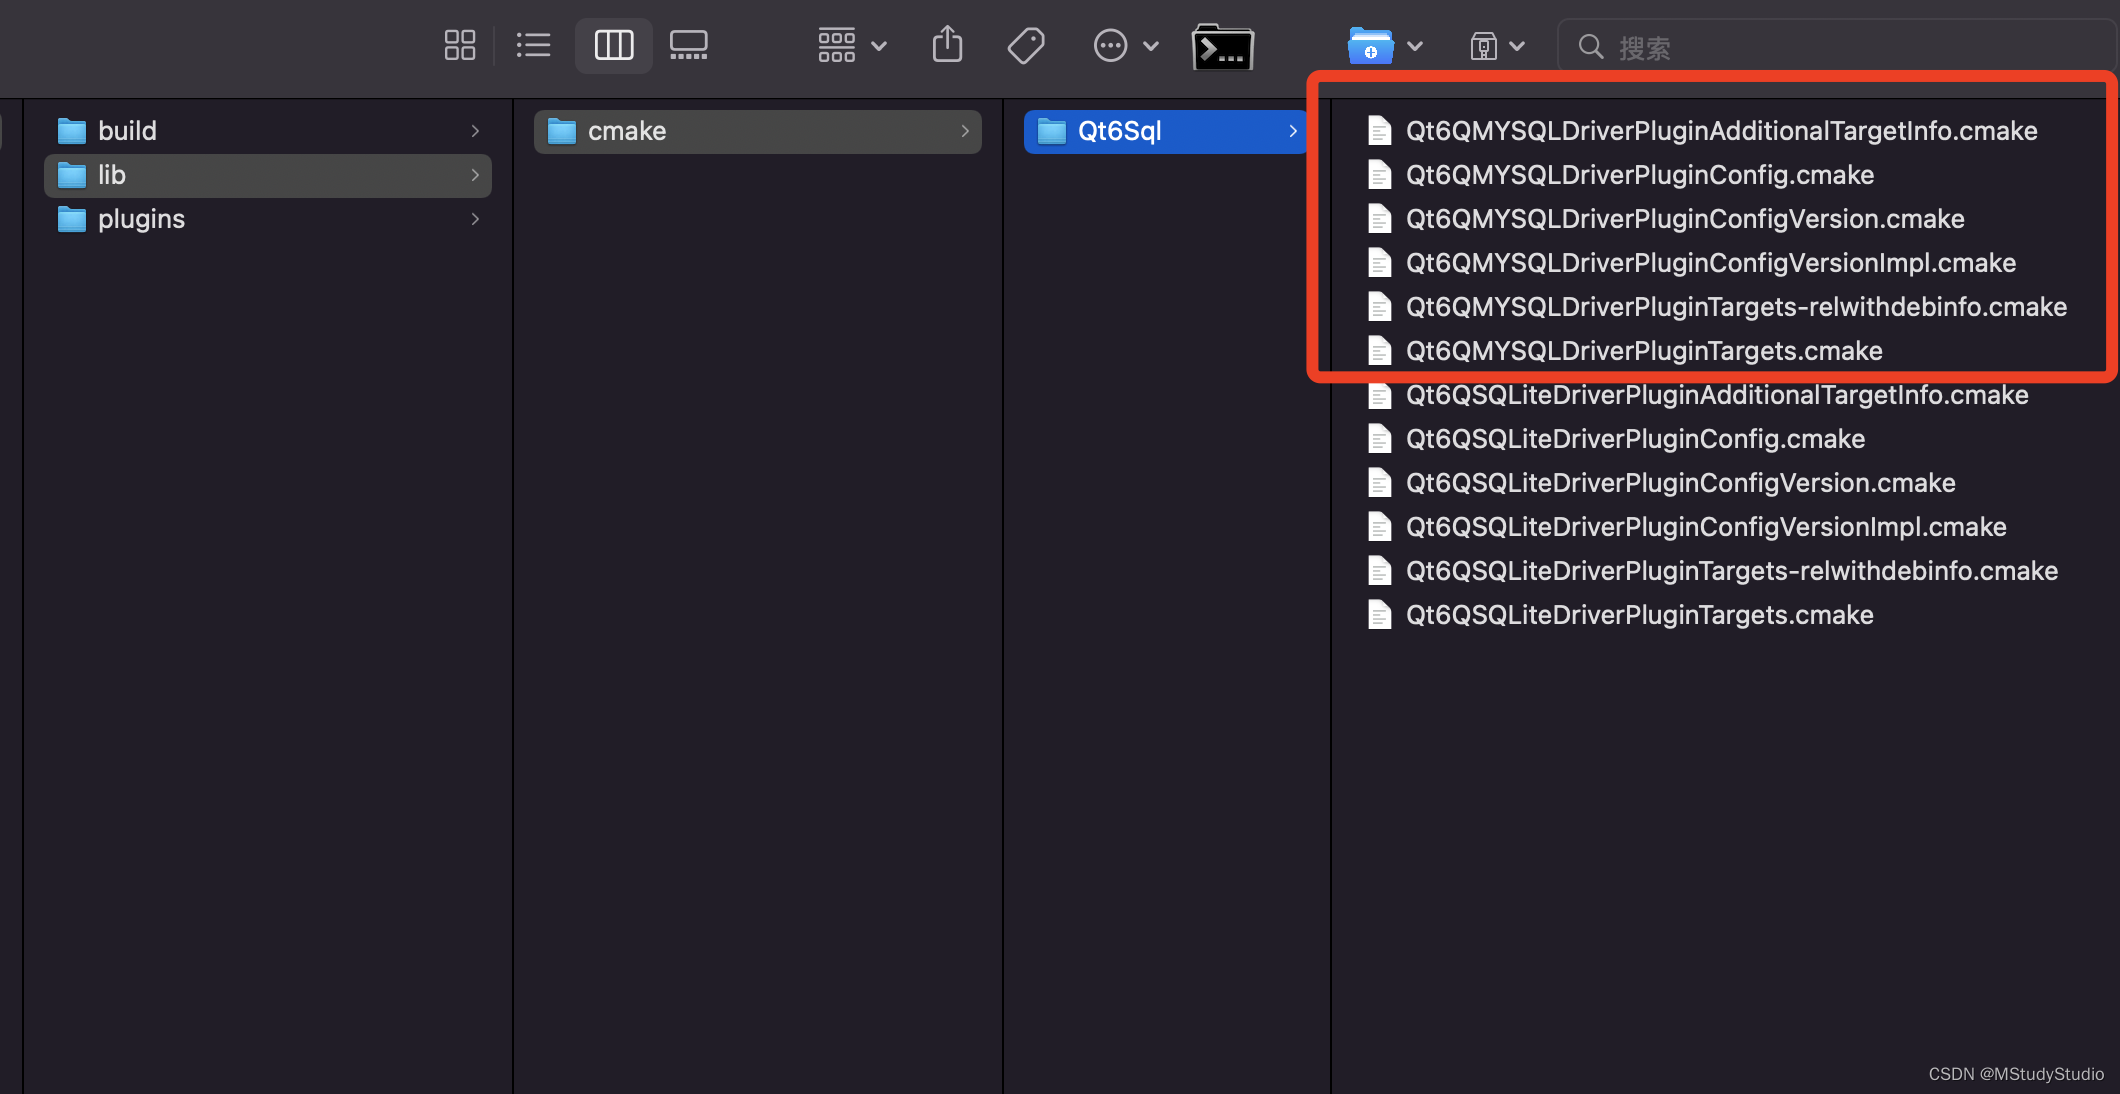Screen dimensions: 2120x1094
Task: Click the document icon of Qt6QSQLiteDriverPluginTargets.cmake
Action: pos(1380,615)
